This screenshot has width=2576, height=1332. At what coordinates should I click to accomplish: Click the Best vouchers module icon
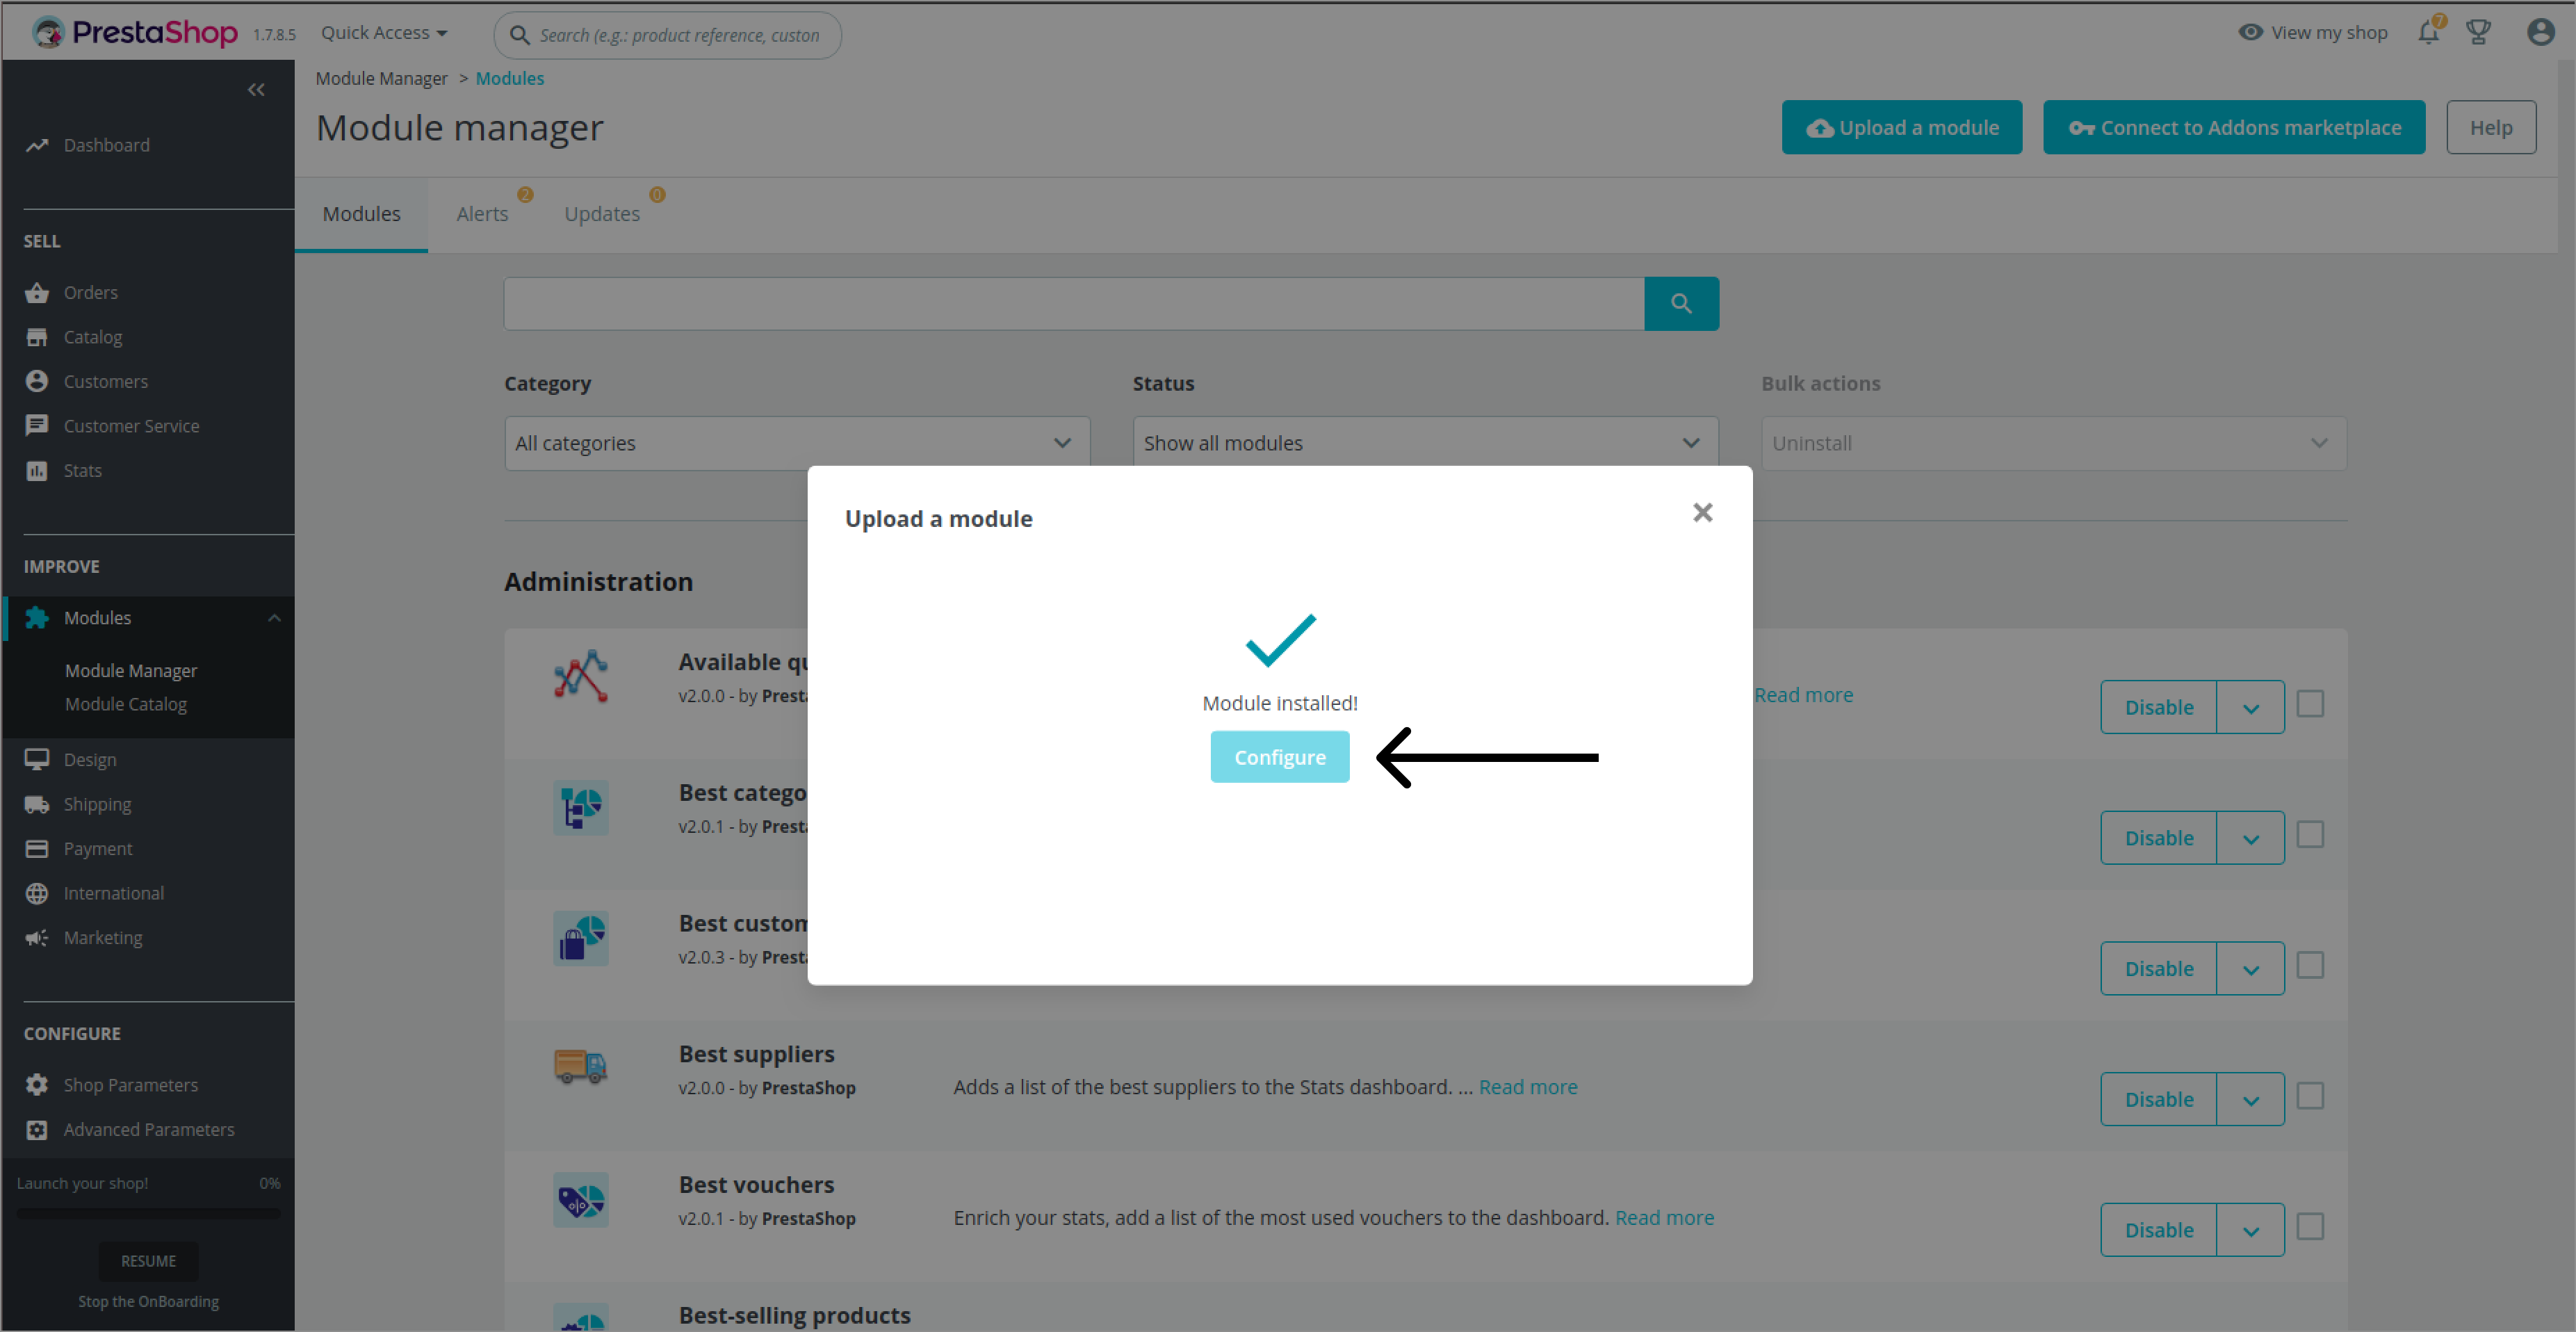coord(581,1199)
